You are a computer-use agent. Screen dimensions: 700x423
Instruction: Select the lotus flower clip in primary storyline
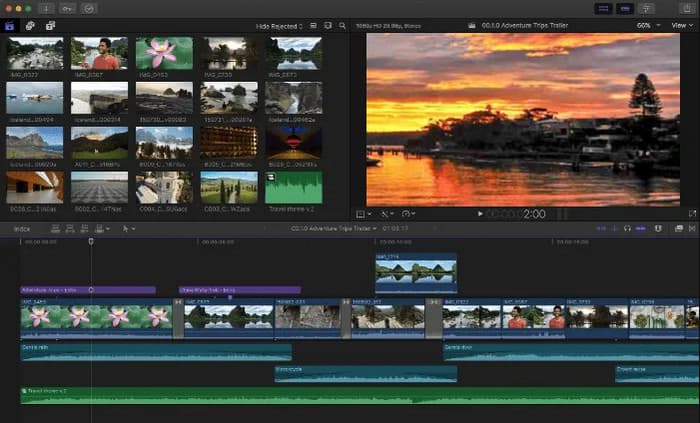tap(96, 319)
